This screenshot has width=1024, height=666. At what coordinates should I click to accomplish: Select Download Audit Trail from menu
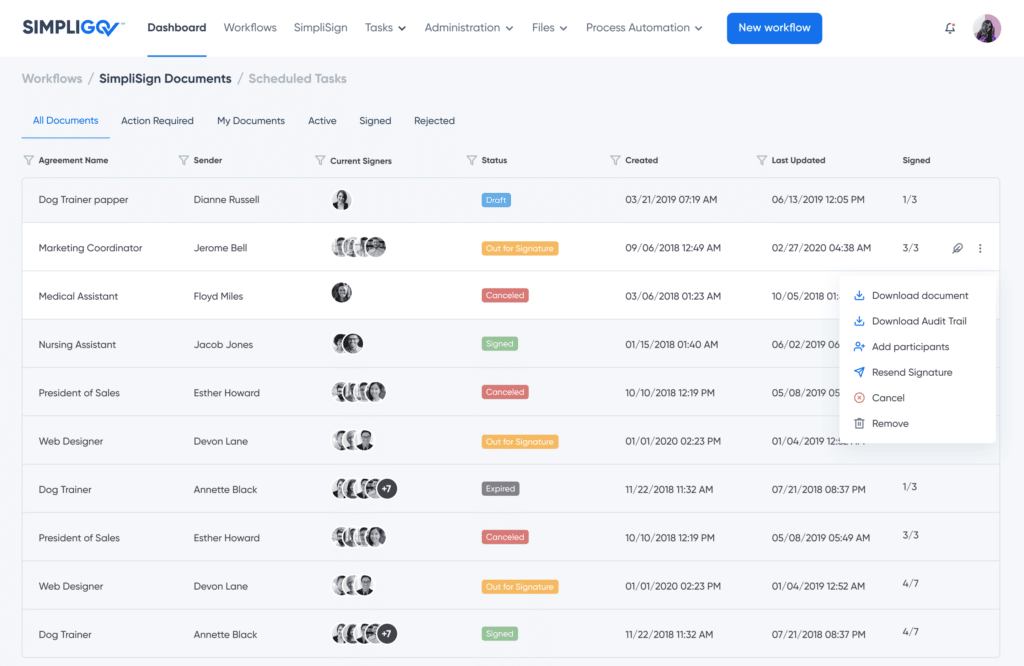tap(918, 321)
